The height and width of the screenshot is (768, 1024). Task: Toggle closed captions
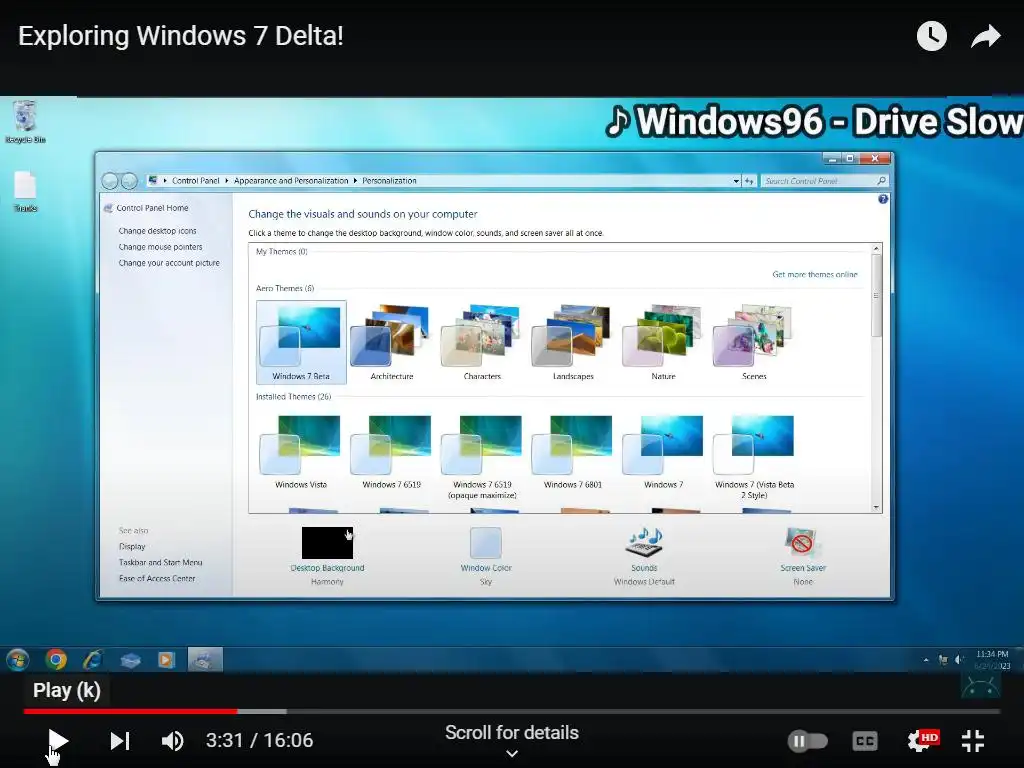[865, 741]
